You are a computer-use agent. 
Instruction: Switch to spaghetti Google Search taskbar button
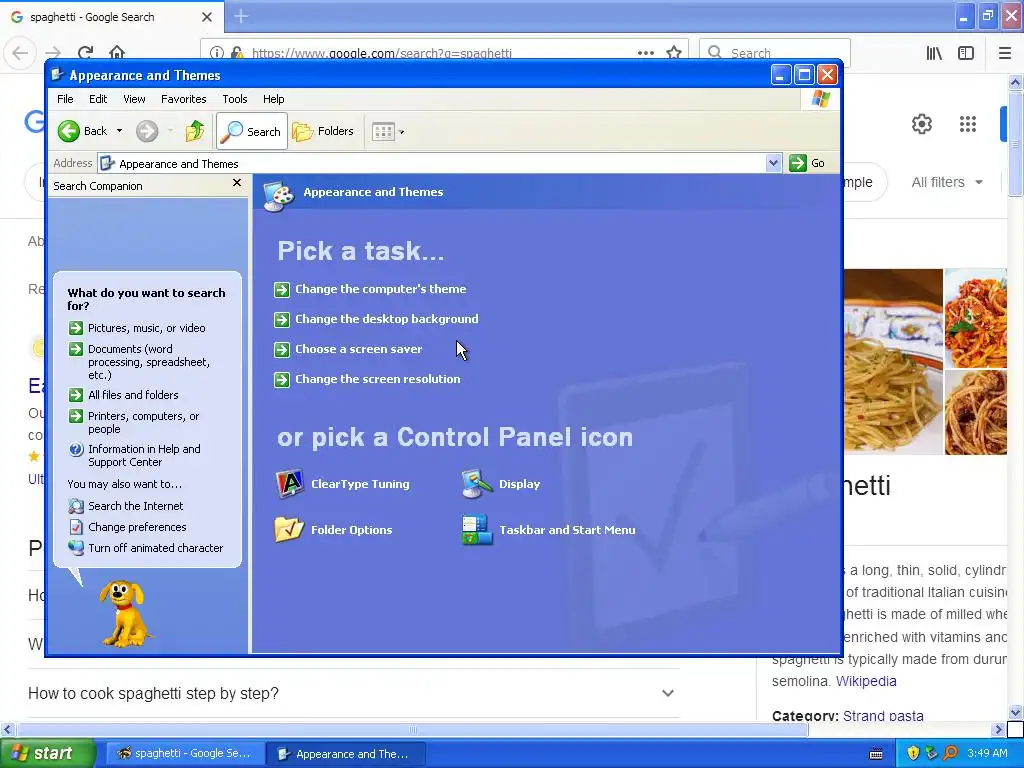(185, 754)
